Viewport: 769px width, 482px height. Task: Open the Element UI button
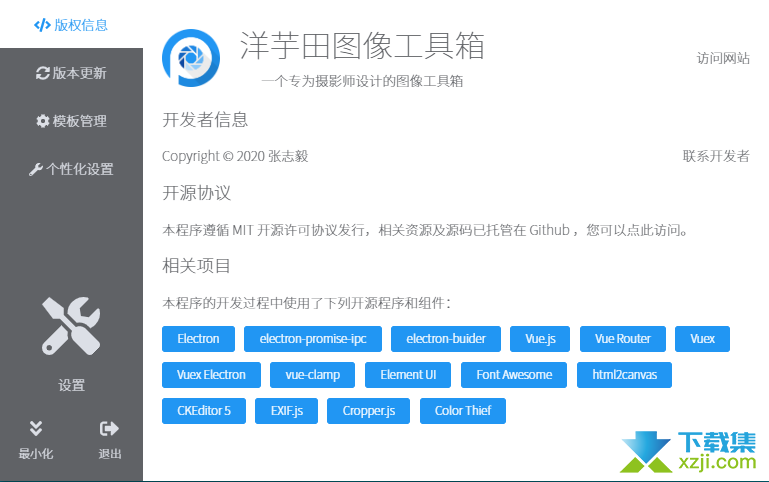(x=408, y=375)
